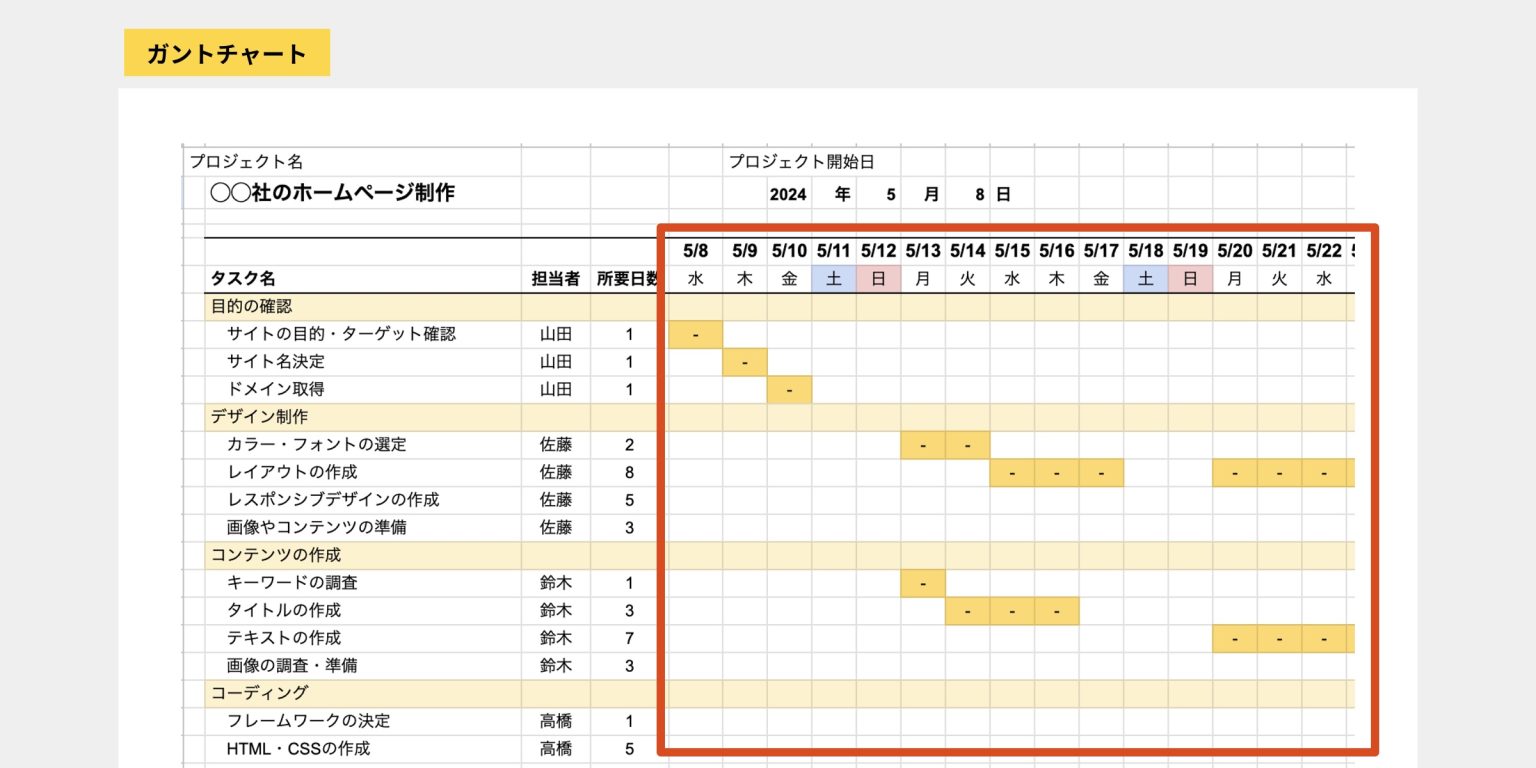
Task: Select the 担当者 column header
Action: click(556, 279)
